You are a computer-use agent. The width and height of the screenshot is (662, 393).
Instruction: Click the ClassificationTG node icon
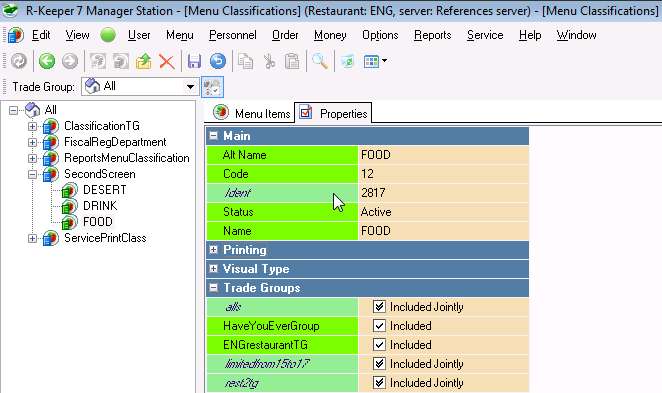pyautogui.click(x=51, y=126)
